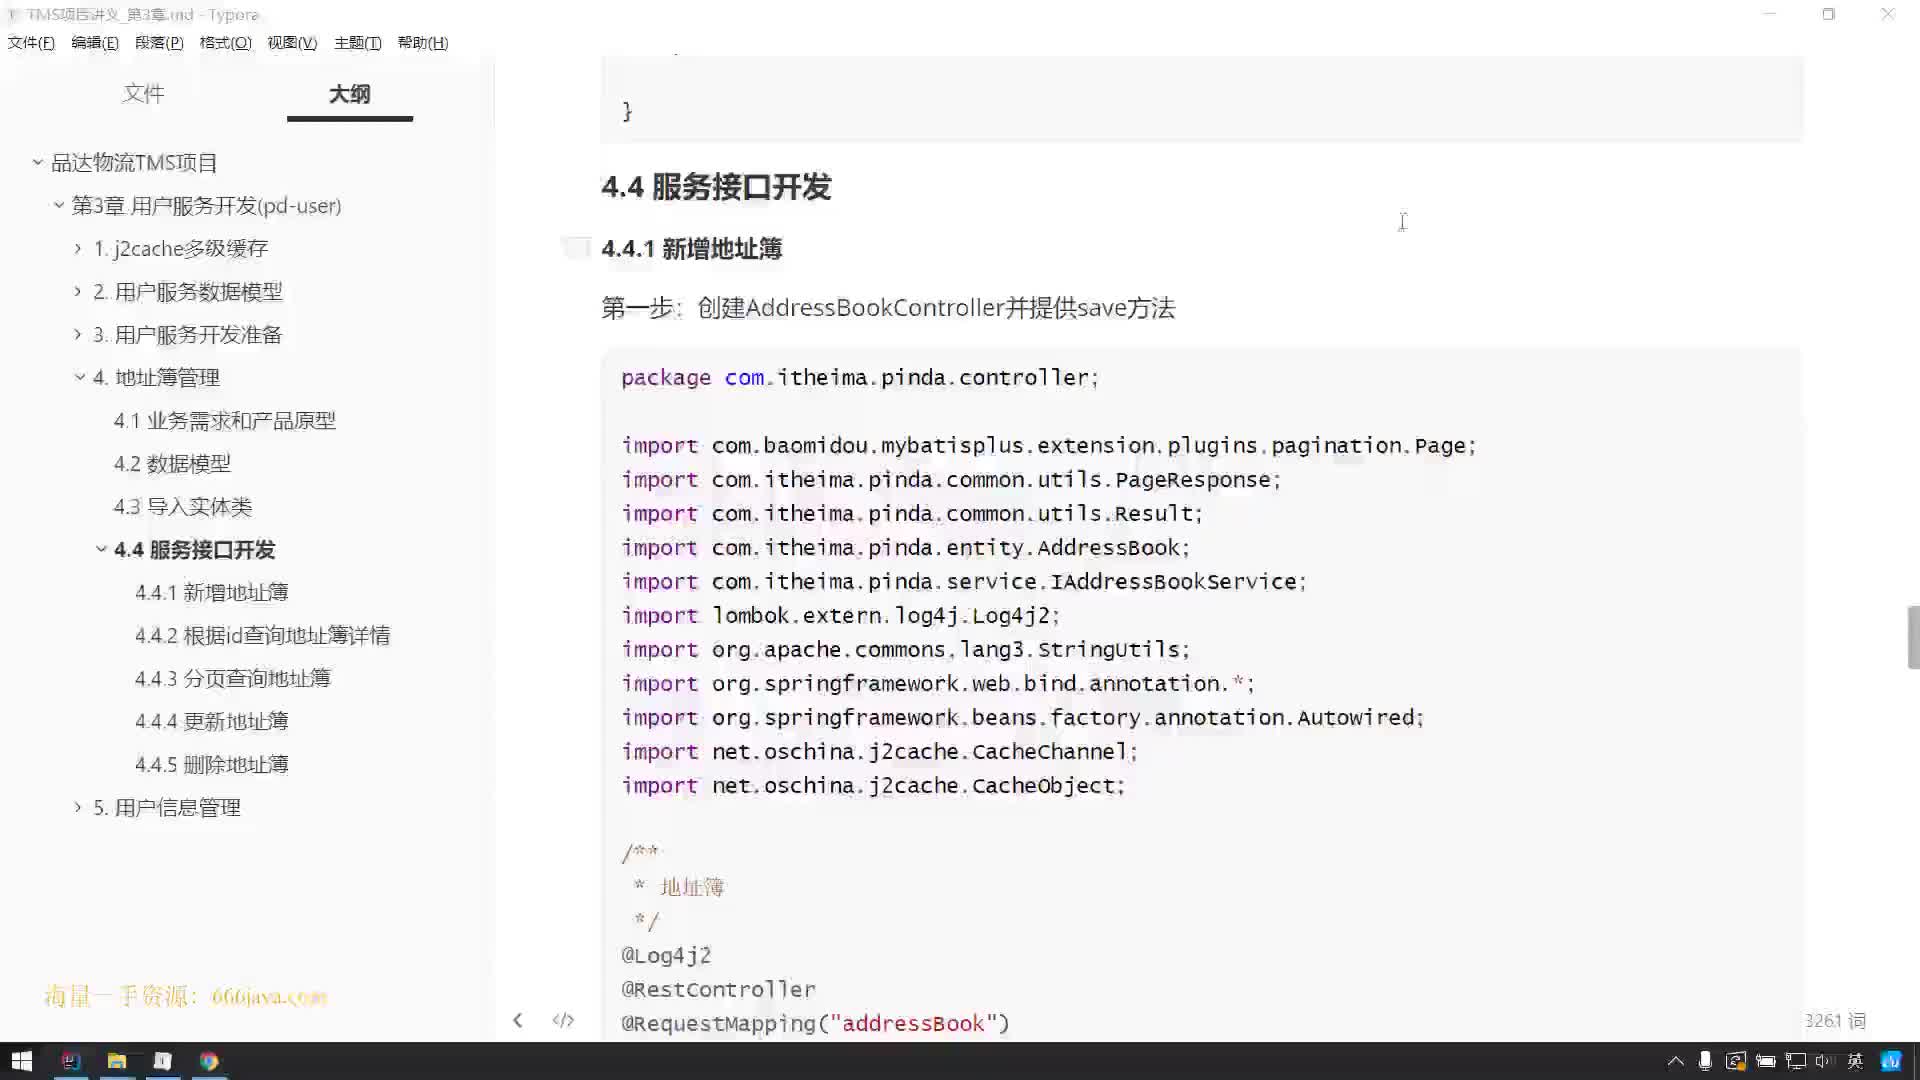Image resolution: width=1920 pixels, height=1080 pixels.
Task: Expand 1. j2cache多级缓存 outline node
Action: [78, 248]
